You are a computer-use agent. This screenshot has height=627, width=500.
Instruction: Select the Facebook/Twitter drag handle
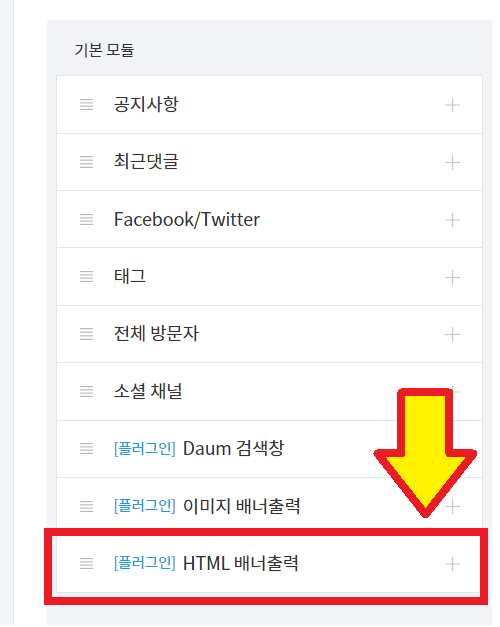[86, 220]
